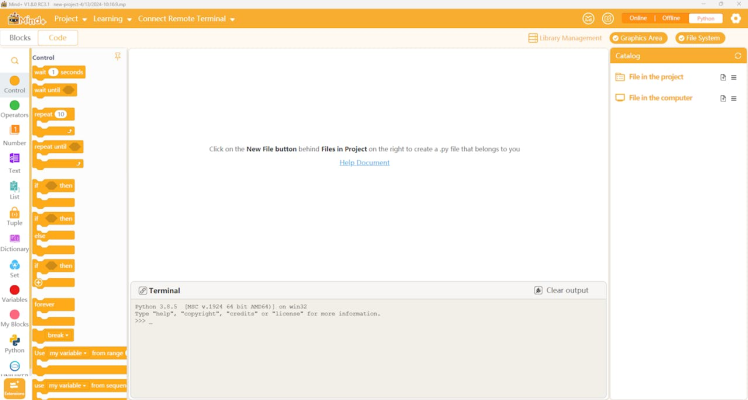This screenshot has width=748, height=400.
Task: Click the Mind+ logo
Action: click(x=27, y=19)
